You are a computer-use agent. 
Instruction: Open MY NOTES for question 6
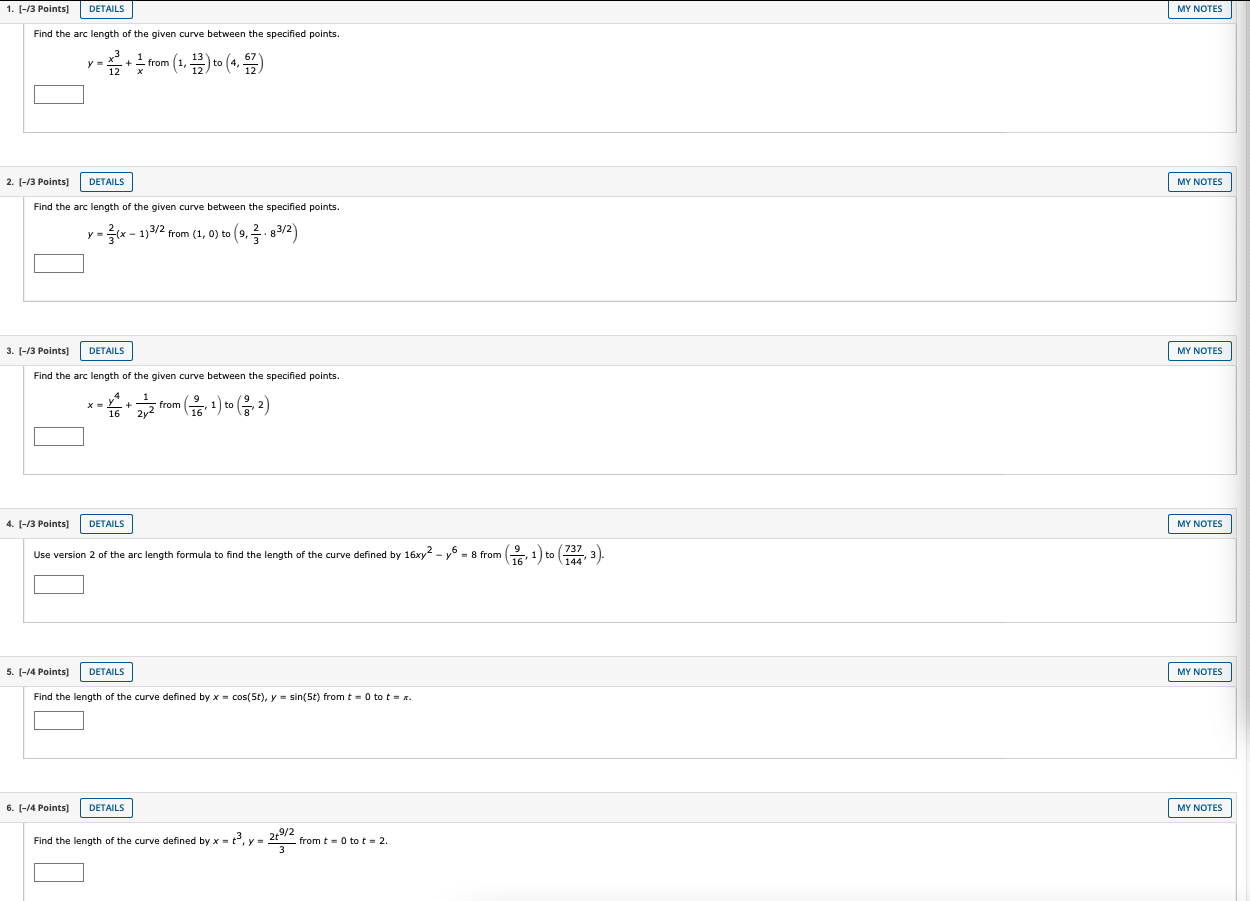[1199, 807]
